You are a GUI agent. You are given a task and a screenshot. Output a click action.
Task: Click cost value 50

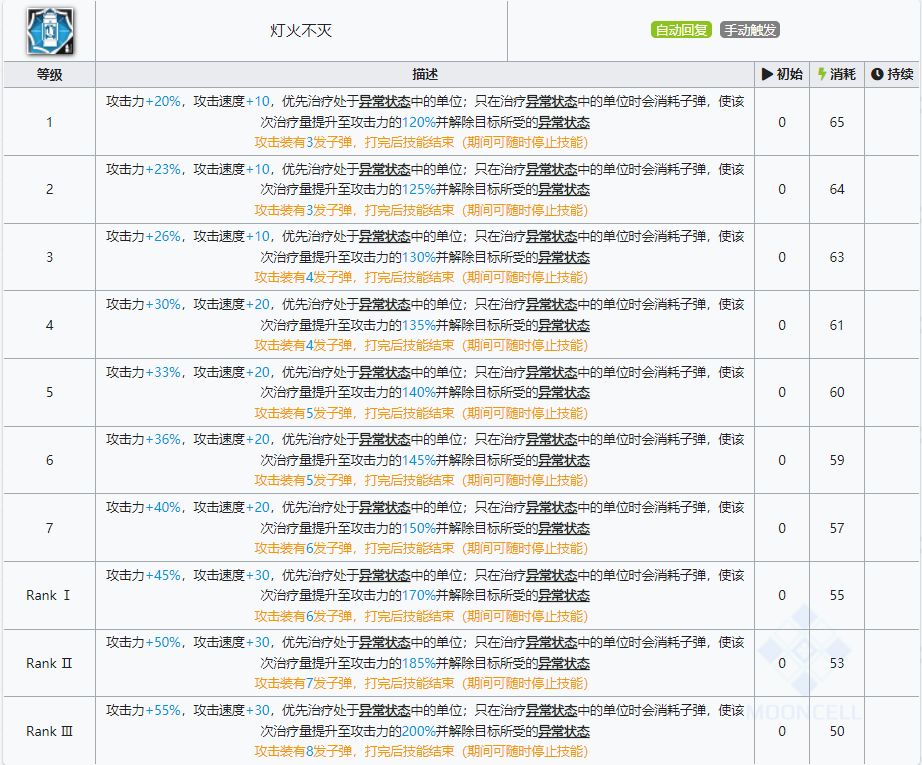[837, 731]
